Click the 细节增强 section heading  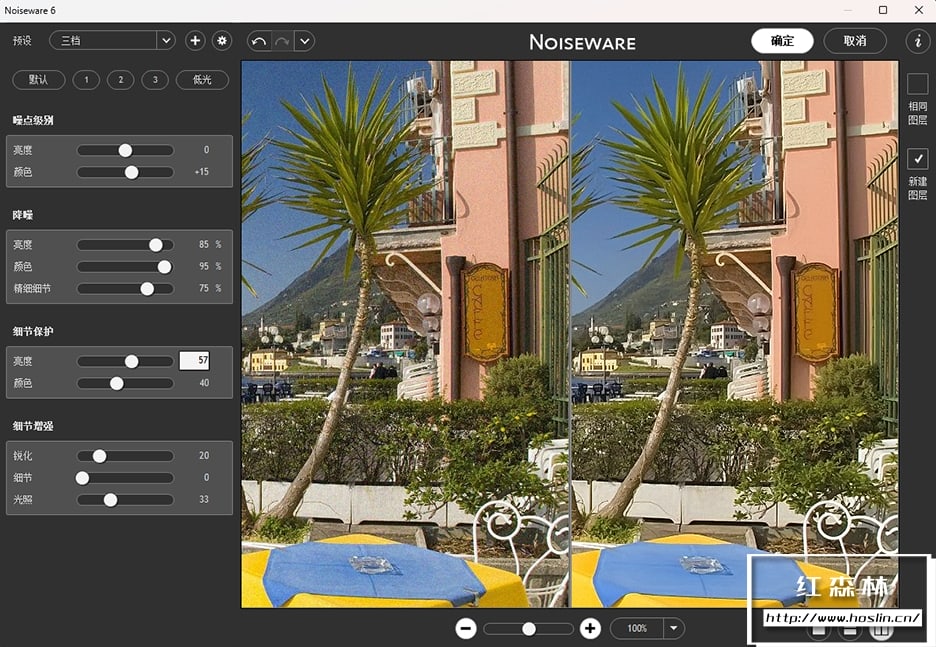tap(33, 426)
